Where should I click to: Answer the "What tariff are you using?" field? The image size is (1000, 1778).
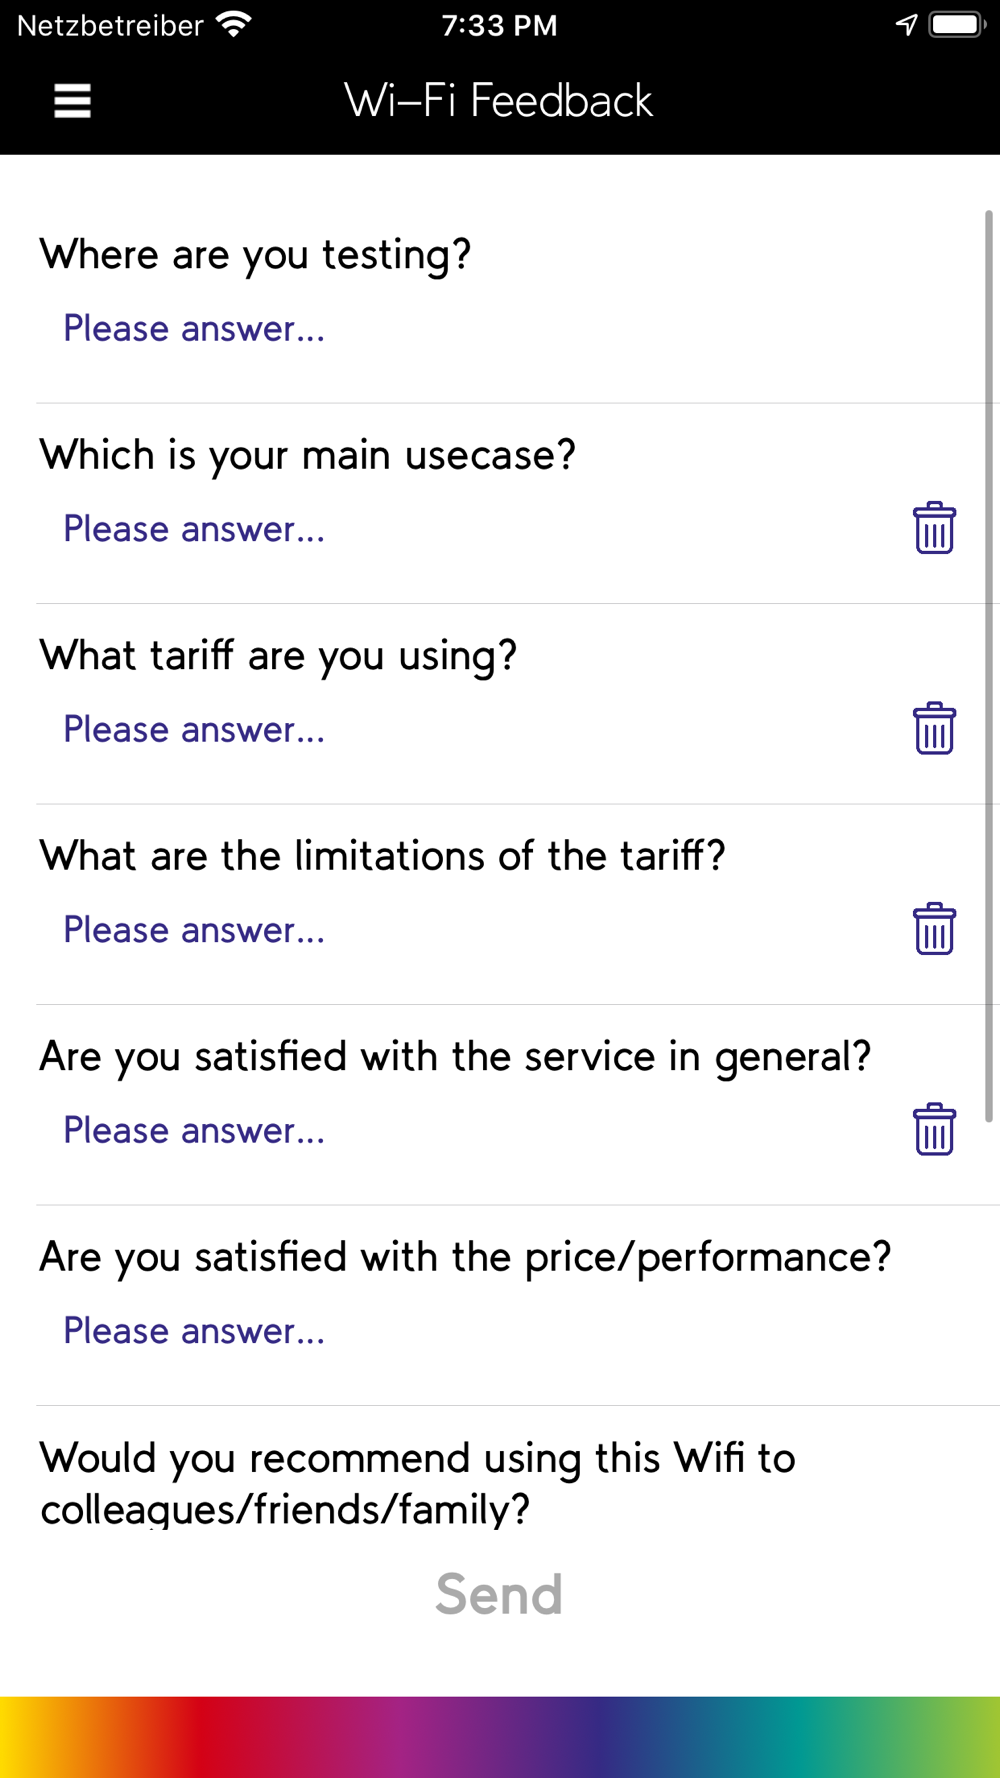(194, 730)
